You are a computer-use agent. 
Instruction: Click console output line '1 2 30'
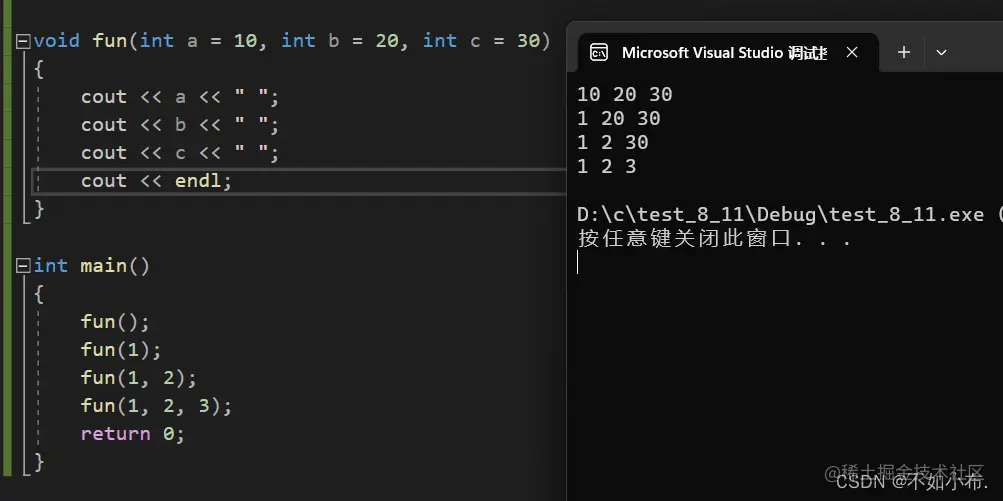pyautogui.click(x=613, y=142)
